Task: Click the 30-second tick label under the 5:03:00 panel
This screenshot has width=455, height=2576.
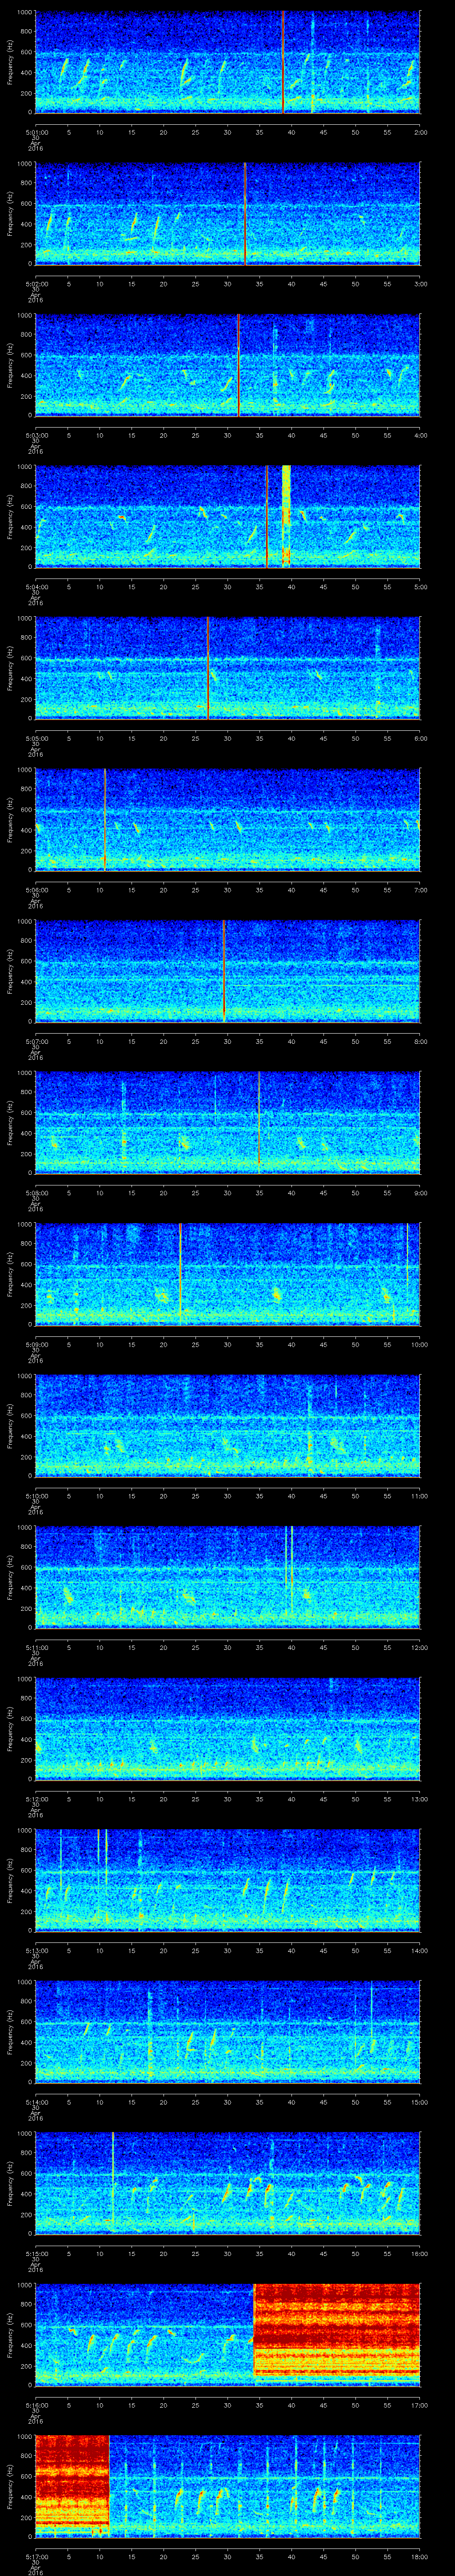Action: point(227,435)
